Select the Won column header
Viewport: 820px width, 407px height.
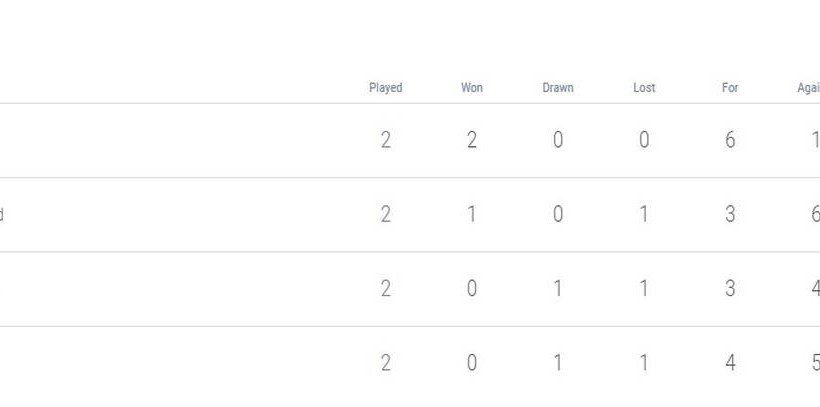point(471,88)
